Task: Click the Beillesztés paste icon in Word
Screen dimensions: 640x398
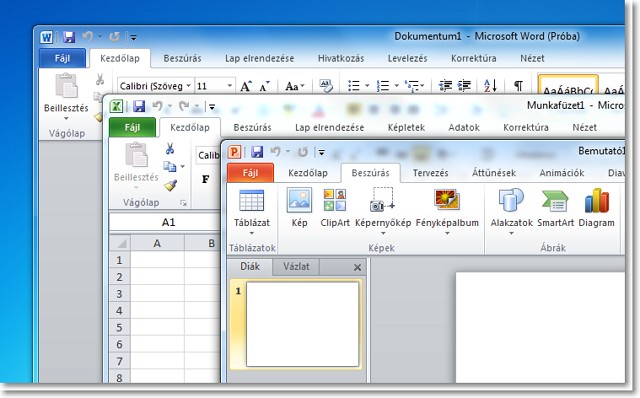Action: coord(66,86)
